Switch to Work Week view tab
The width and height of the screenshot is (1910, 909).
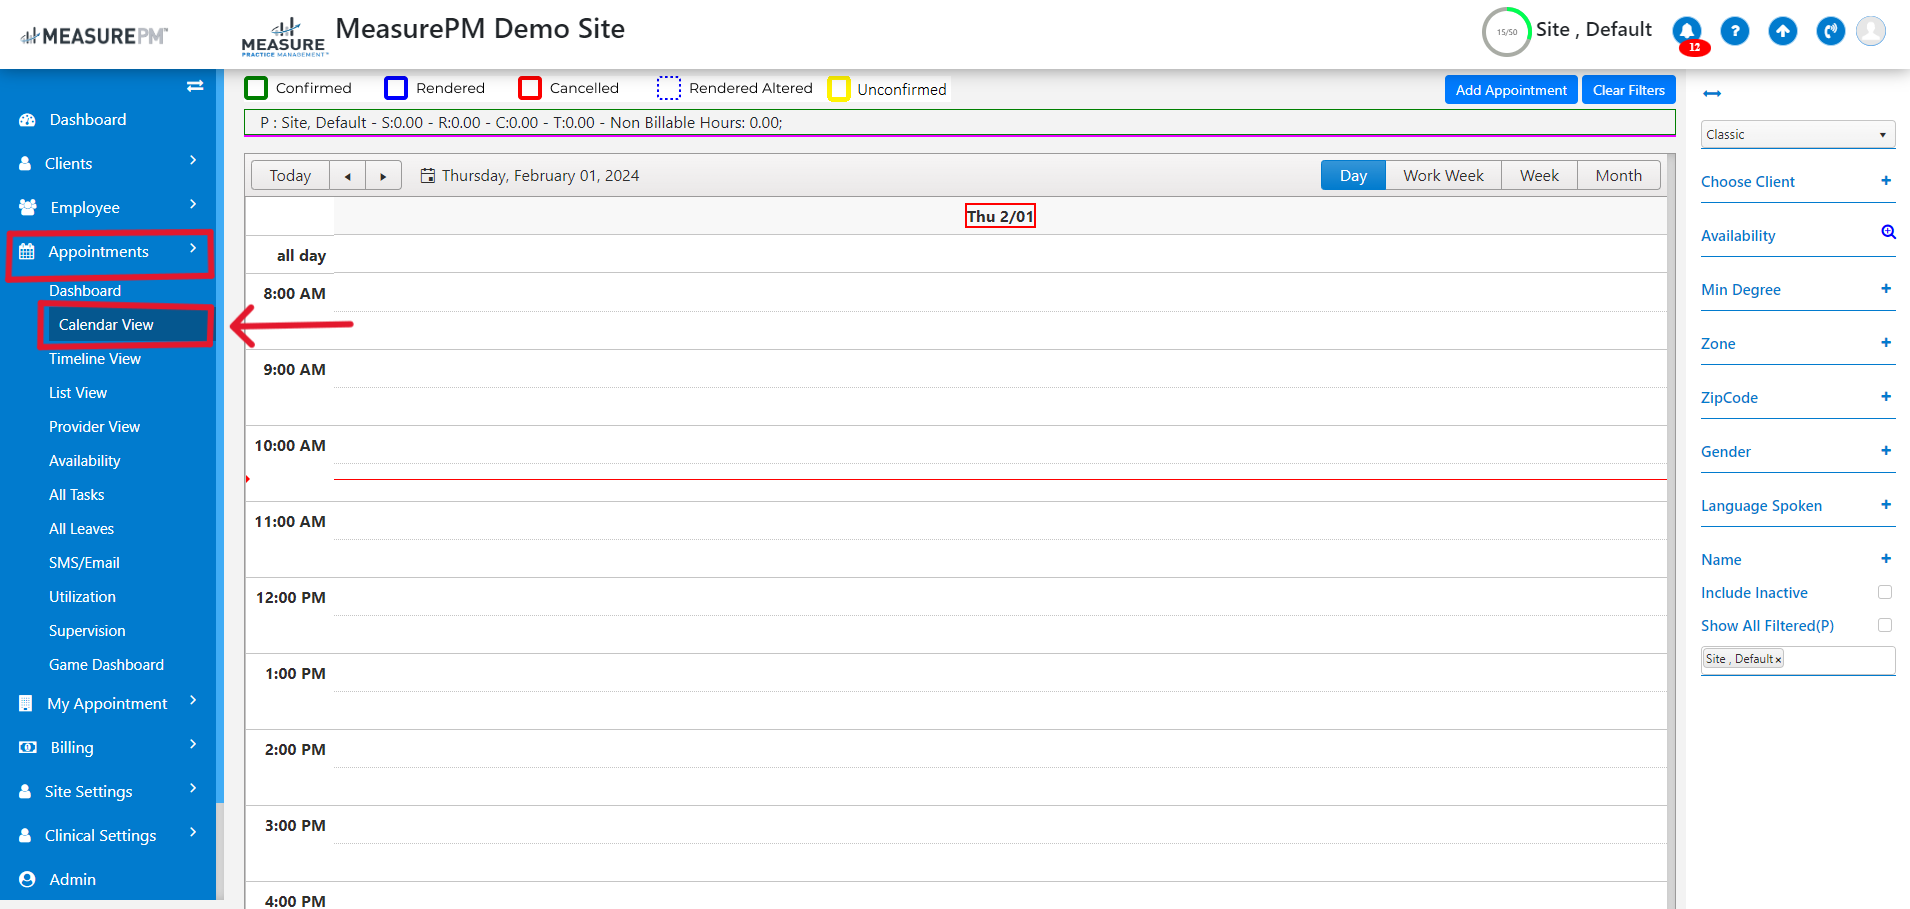click(x=1443, y=176)
